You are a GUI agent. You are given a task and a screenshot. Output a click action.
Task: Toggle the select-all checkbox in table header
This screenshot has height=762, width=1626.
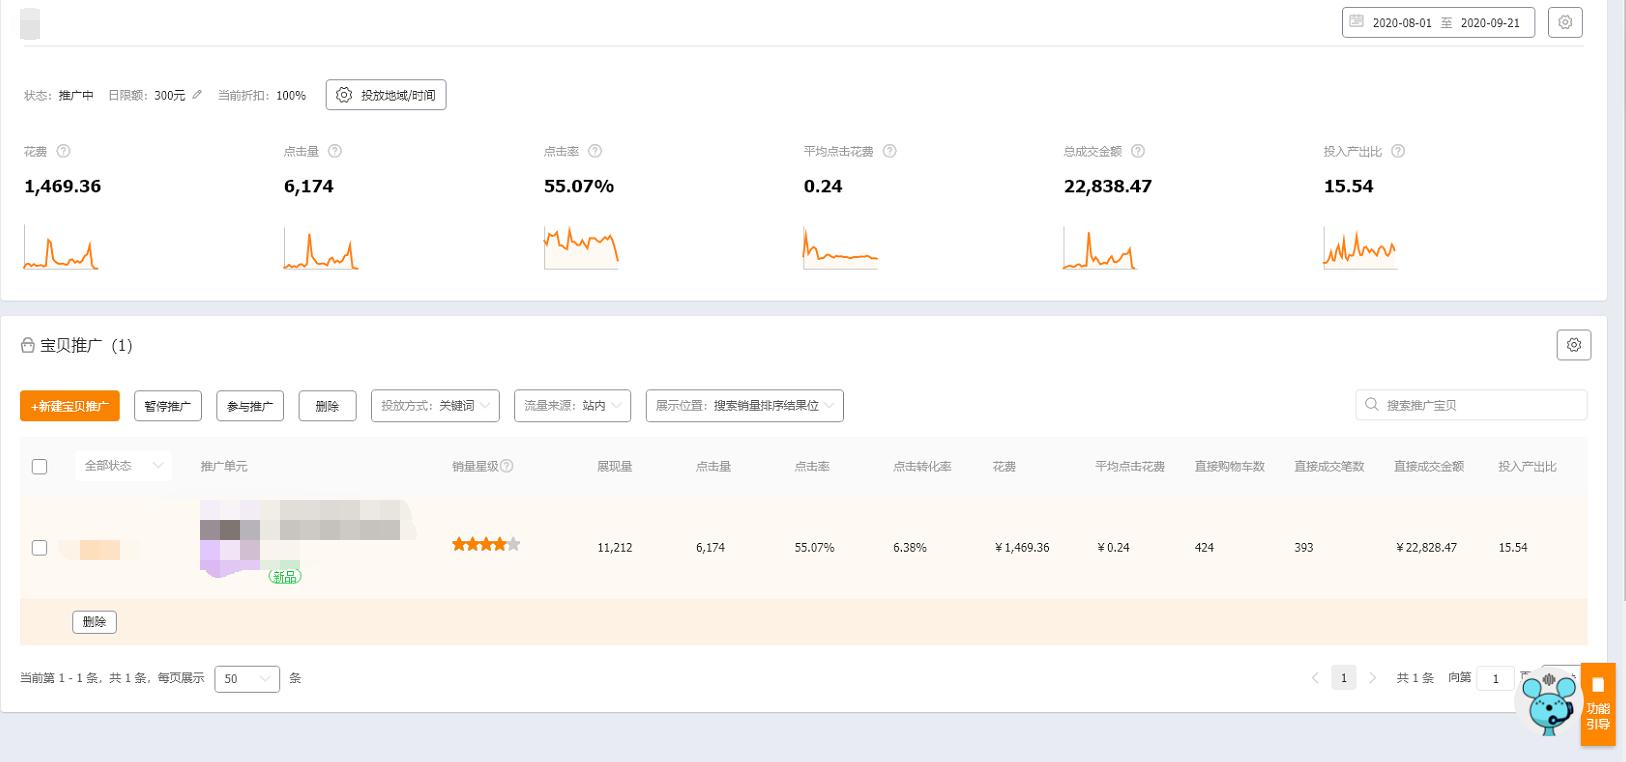[40, 466]
